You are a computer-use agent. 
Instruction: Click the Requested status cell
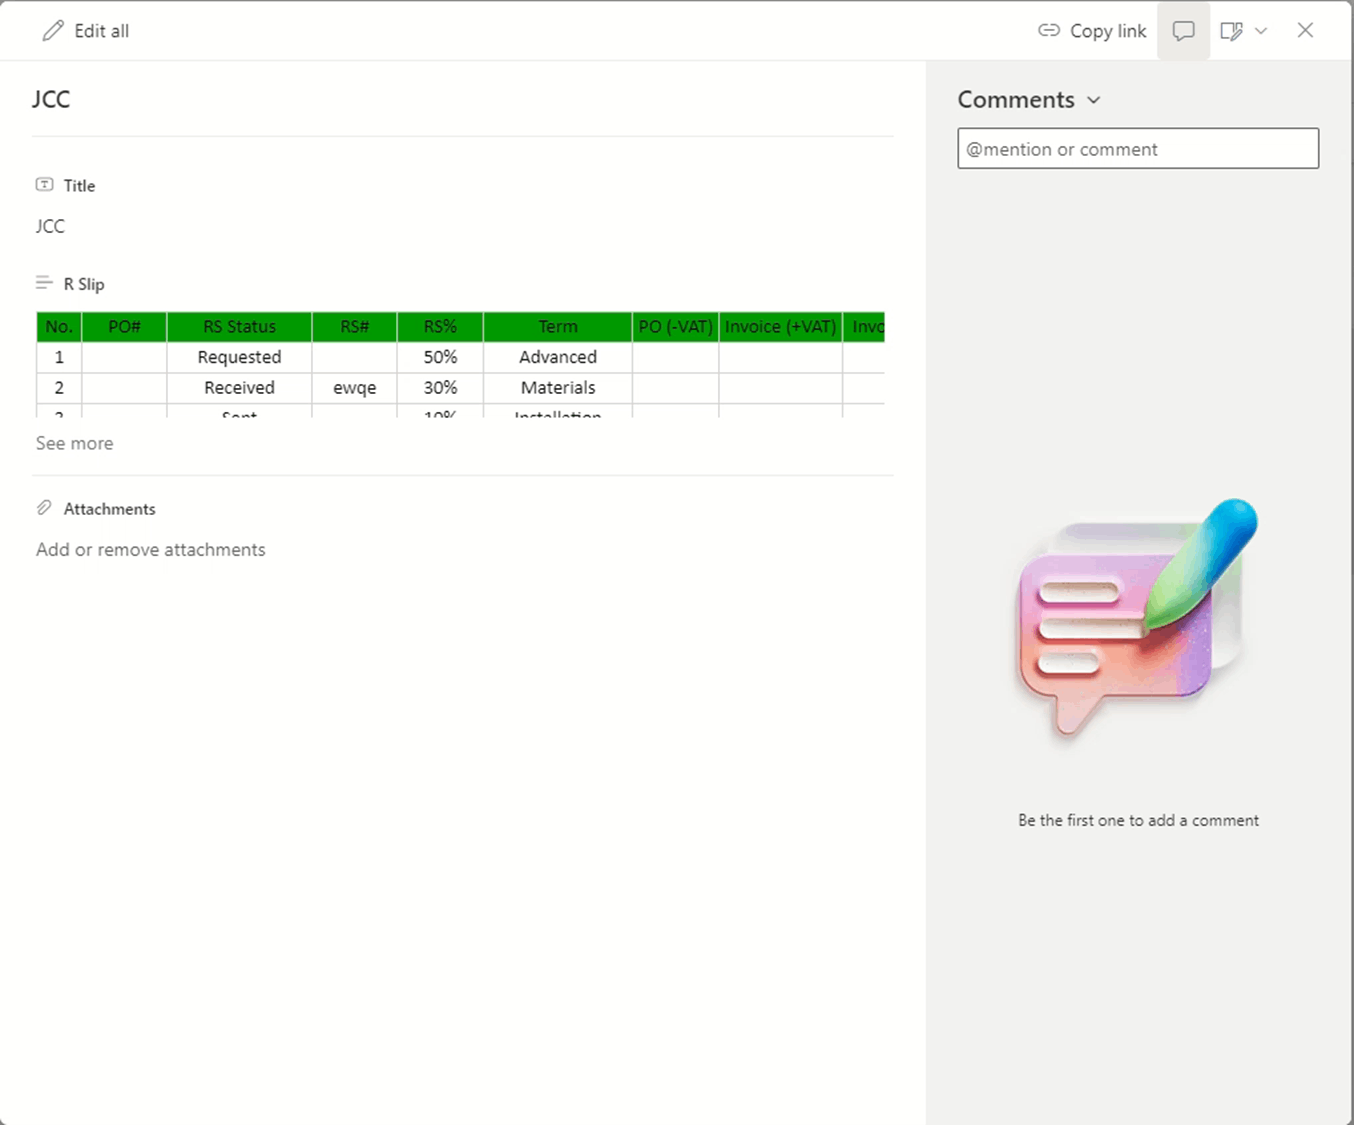239,357
